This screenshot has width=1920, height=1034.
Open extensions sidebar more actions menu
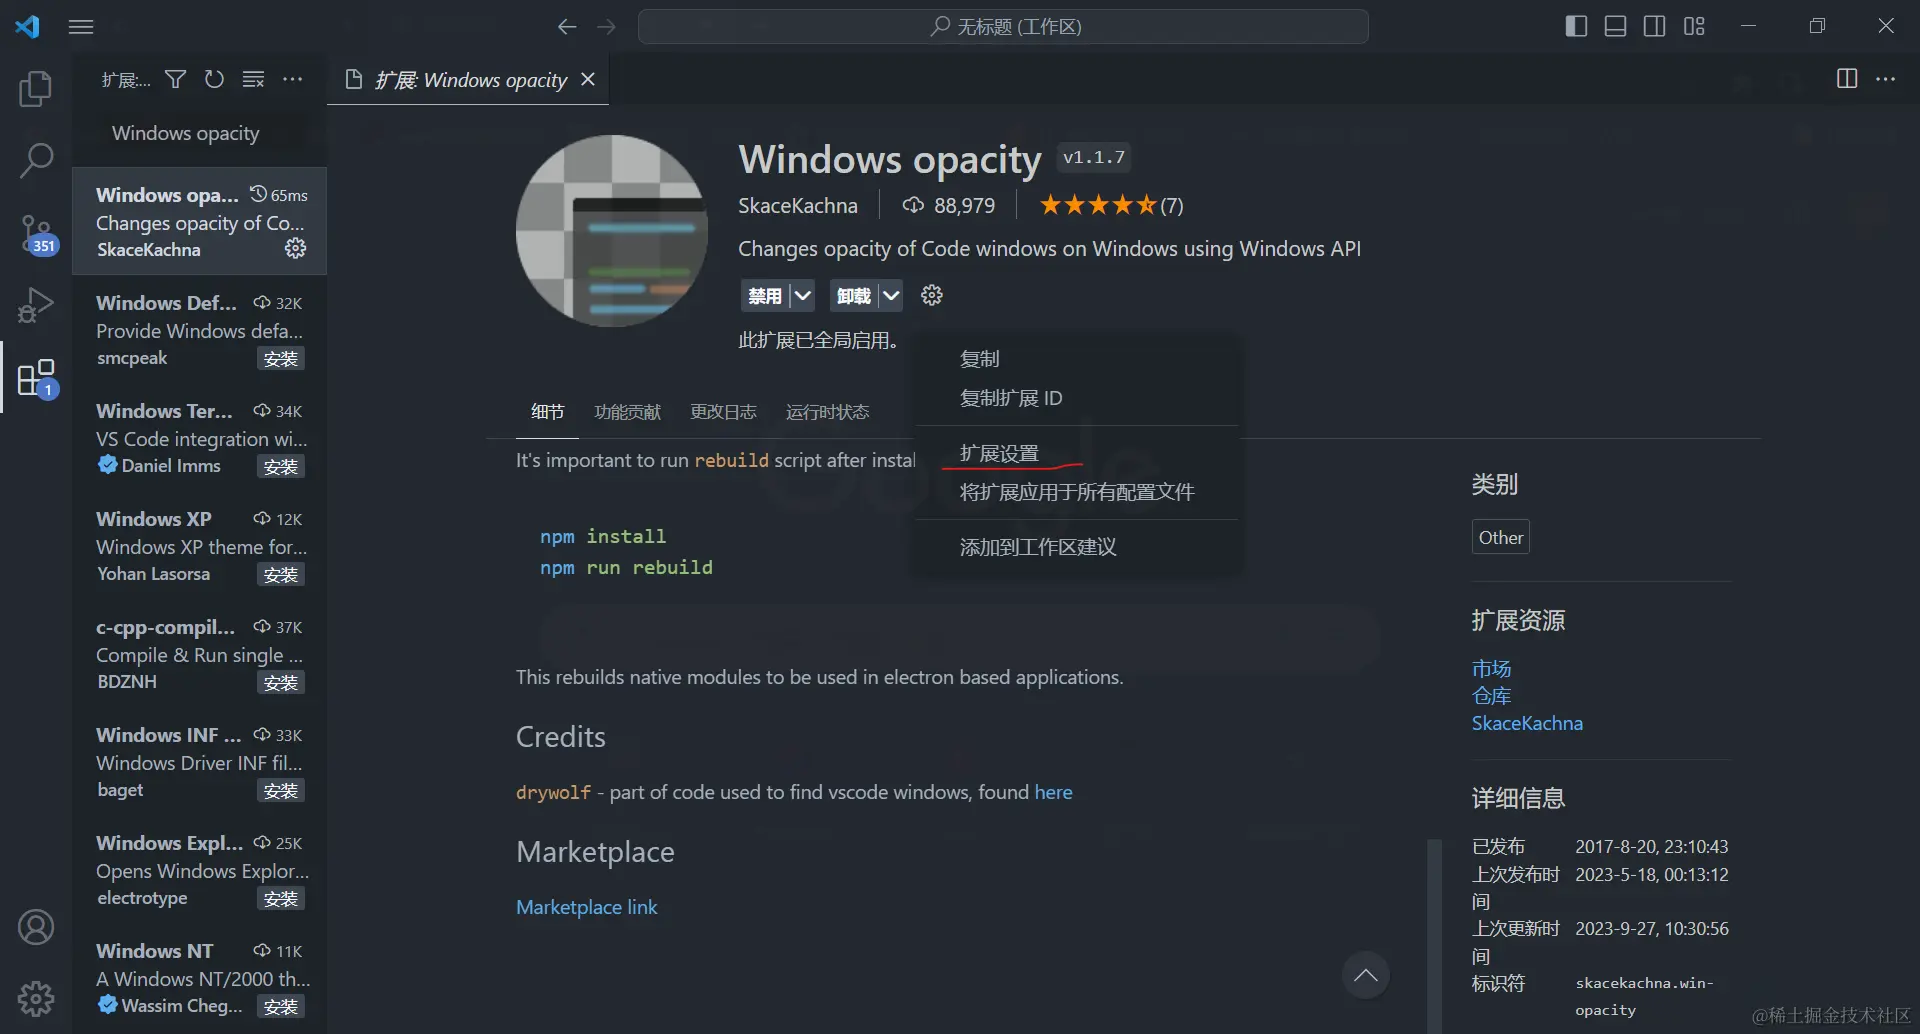[292, 79]
